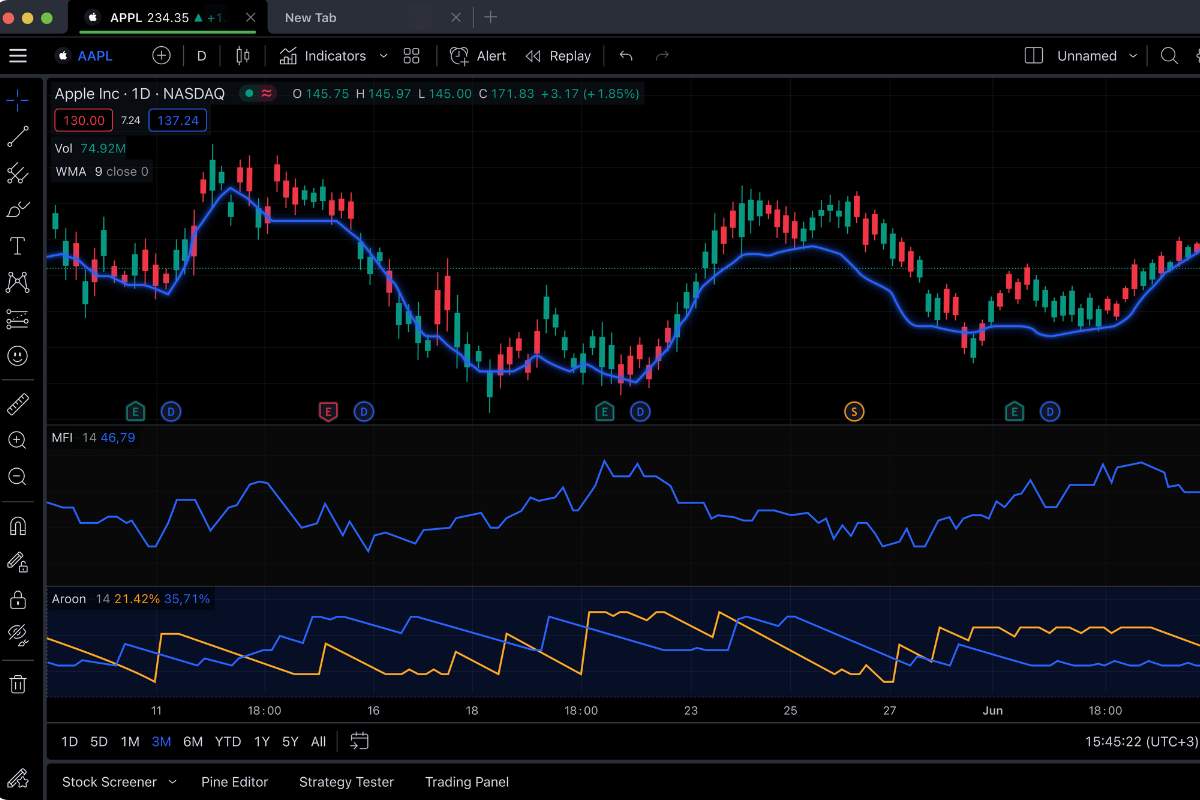Open the emoji icons tool

pos(17,355)
